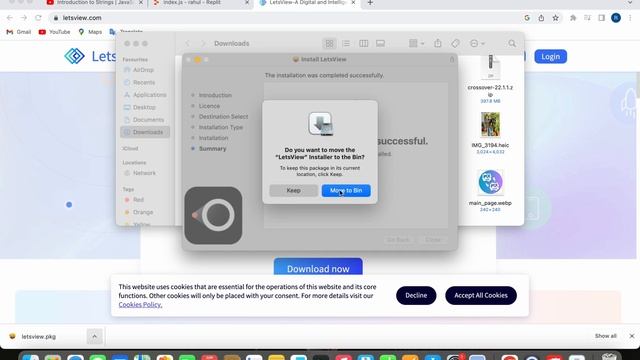This screenshot has height=360, width=640.
Task: Open the YouTube bookmark
Action: point(54,32)
